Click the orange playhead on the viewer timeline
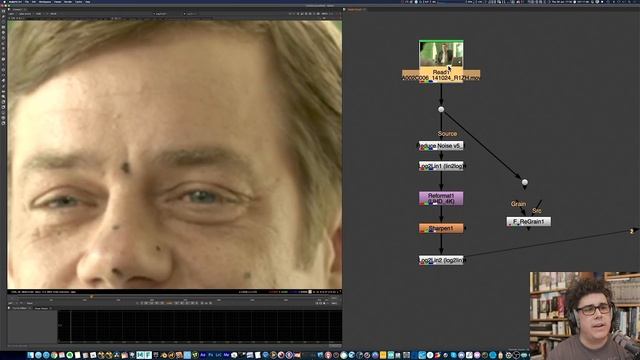This screenshot has width=640, height=360. click(x=91, y=297)
